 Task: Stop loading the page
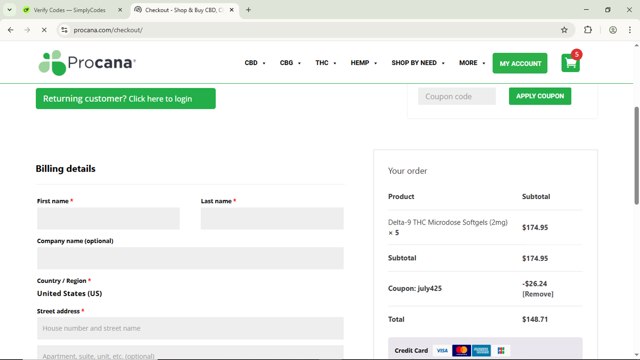(x=44, y=30)
